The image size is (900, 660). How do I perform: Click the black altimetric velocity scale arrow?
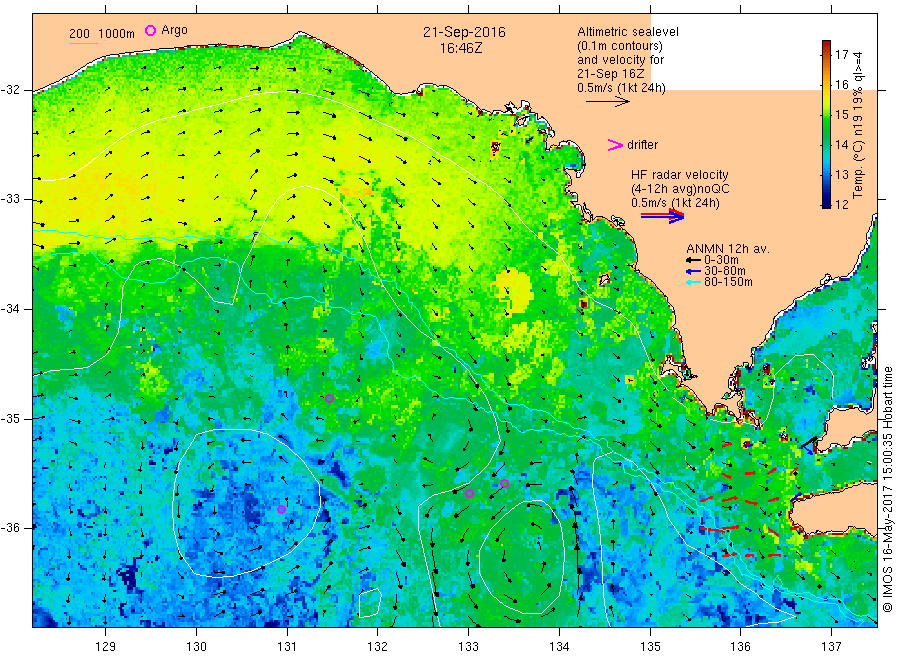pyautogui.click(x=608, y=102)
